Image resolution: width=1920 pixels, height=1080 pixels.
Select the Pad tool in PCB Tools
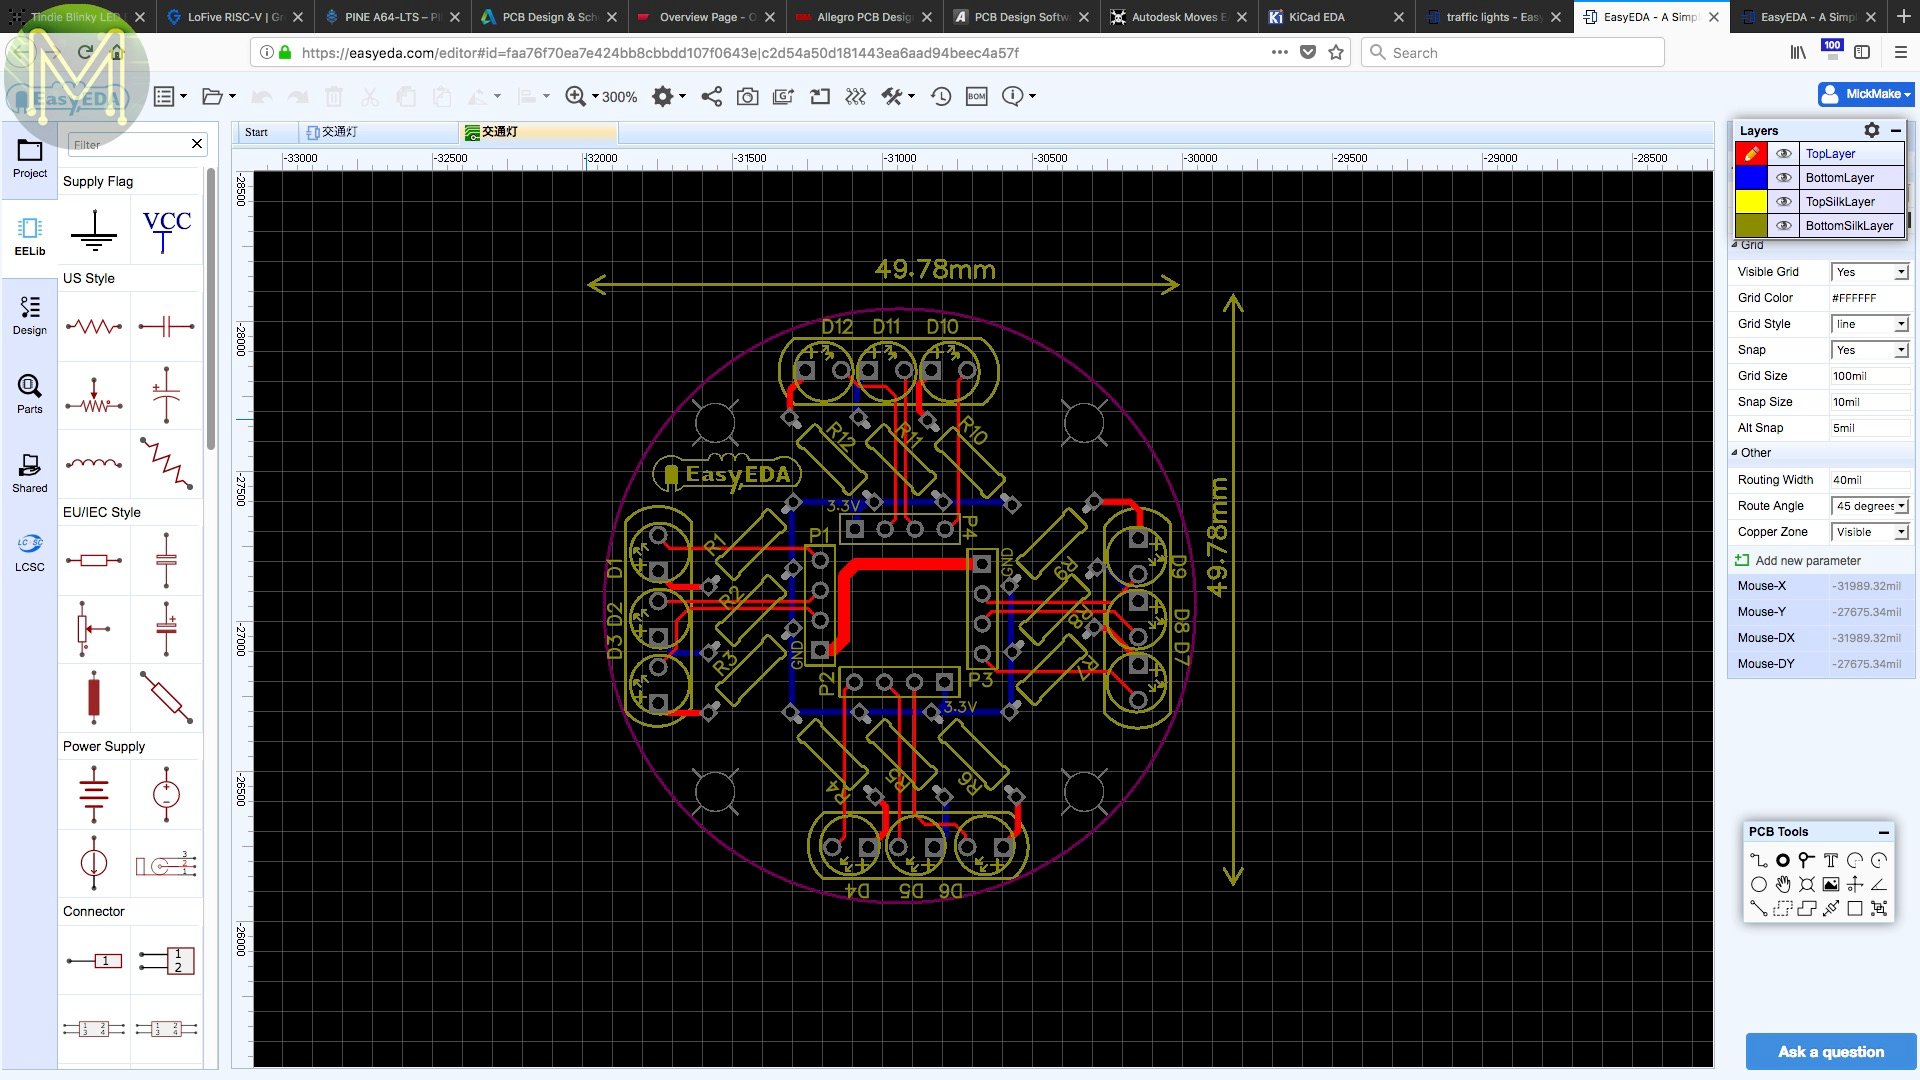click(1783, 860)
